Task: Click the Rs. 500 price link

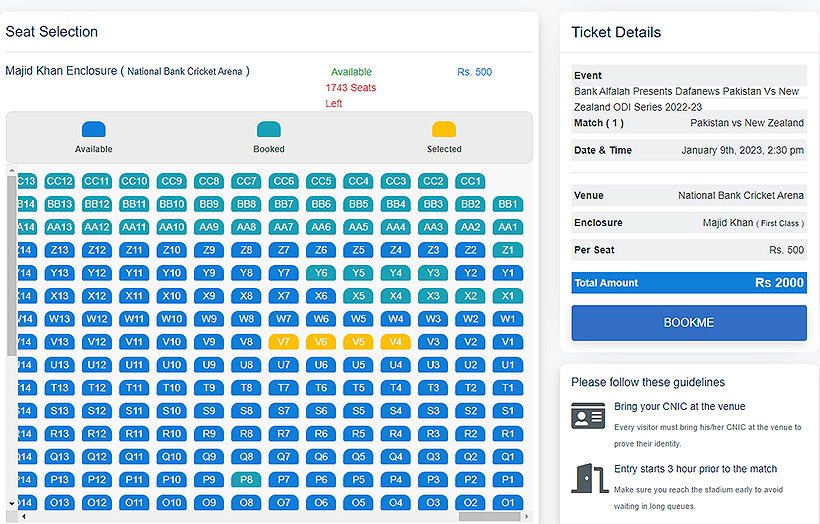Action: pyautogui.click(x=474, y=72)
